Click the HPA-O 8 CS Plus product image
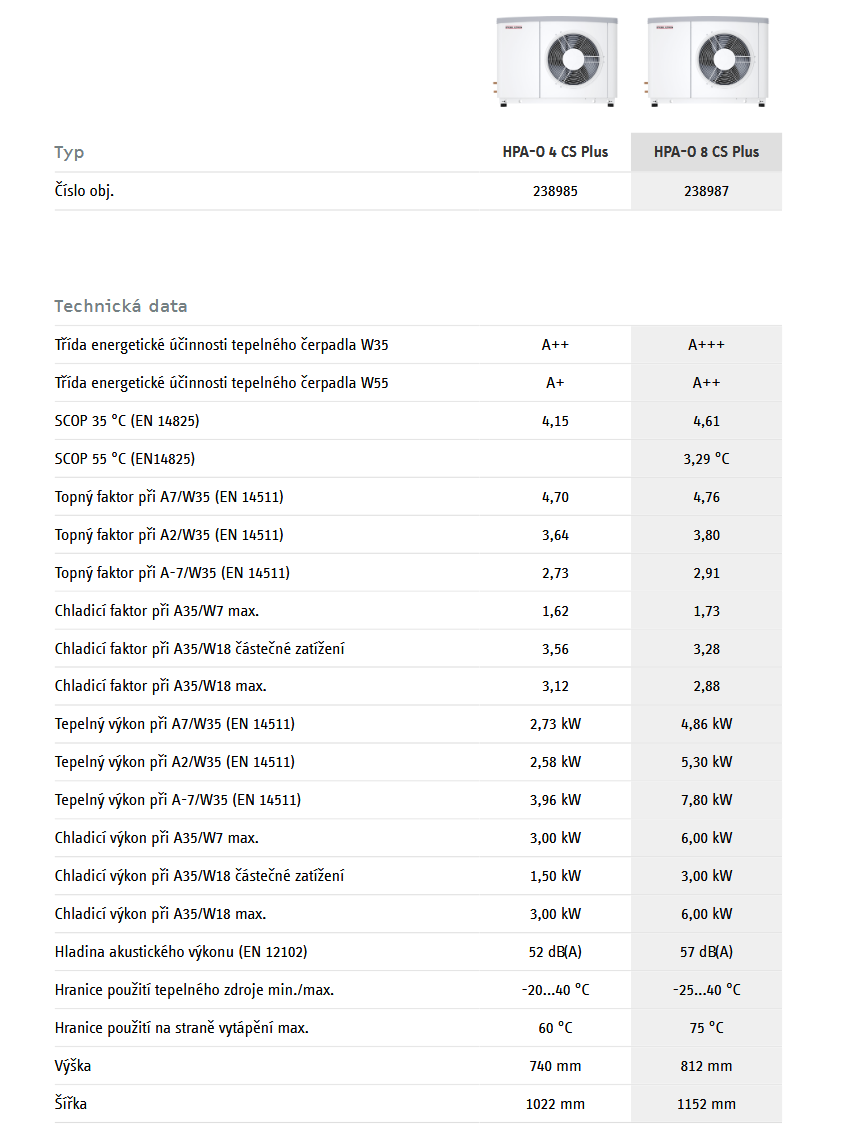 point(706,60)
